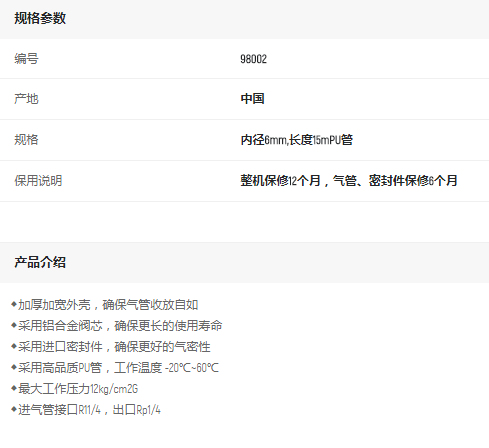
Task: Select the spec text 内径6mm,长度15mPU管
Action: click(x=296, y=140)
